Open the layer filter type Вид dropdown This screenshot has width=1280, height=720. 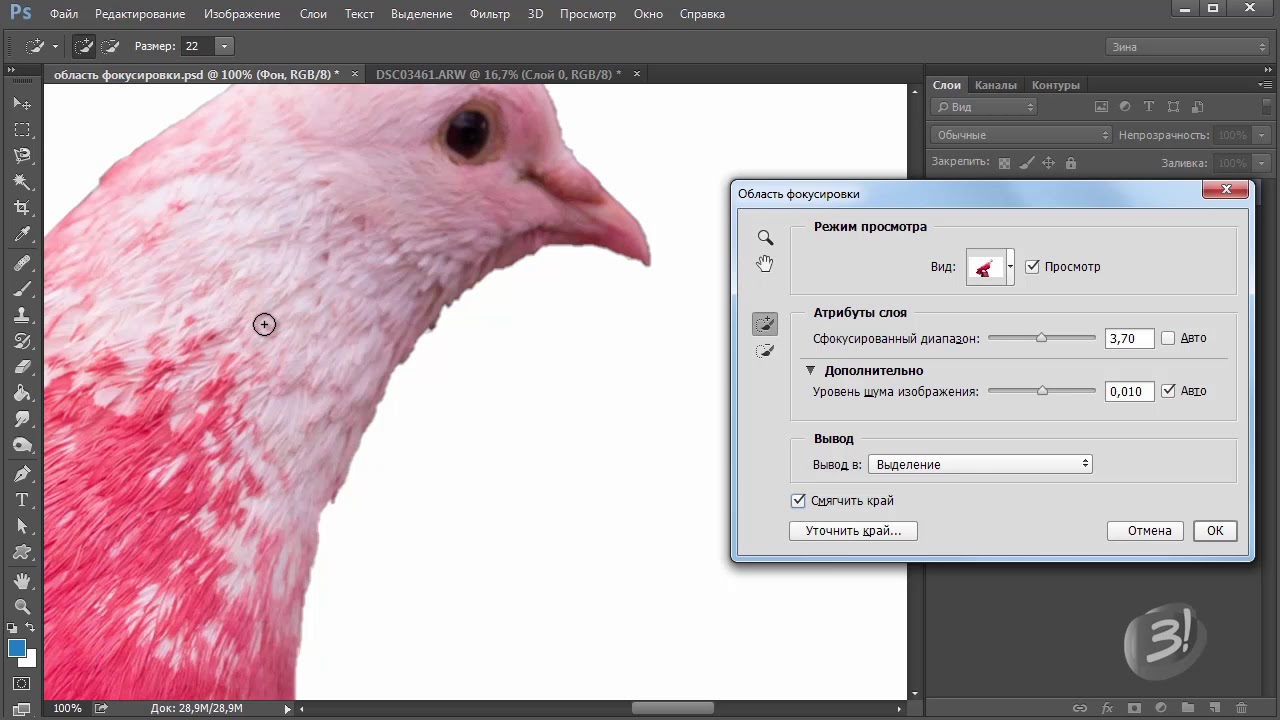point(984,107)
